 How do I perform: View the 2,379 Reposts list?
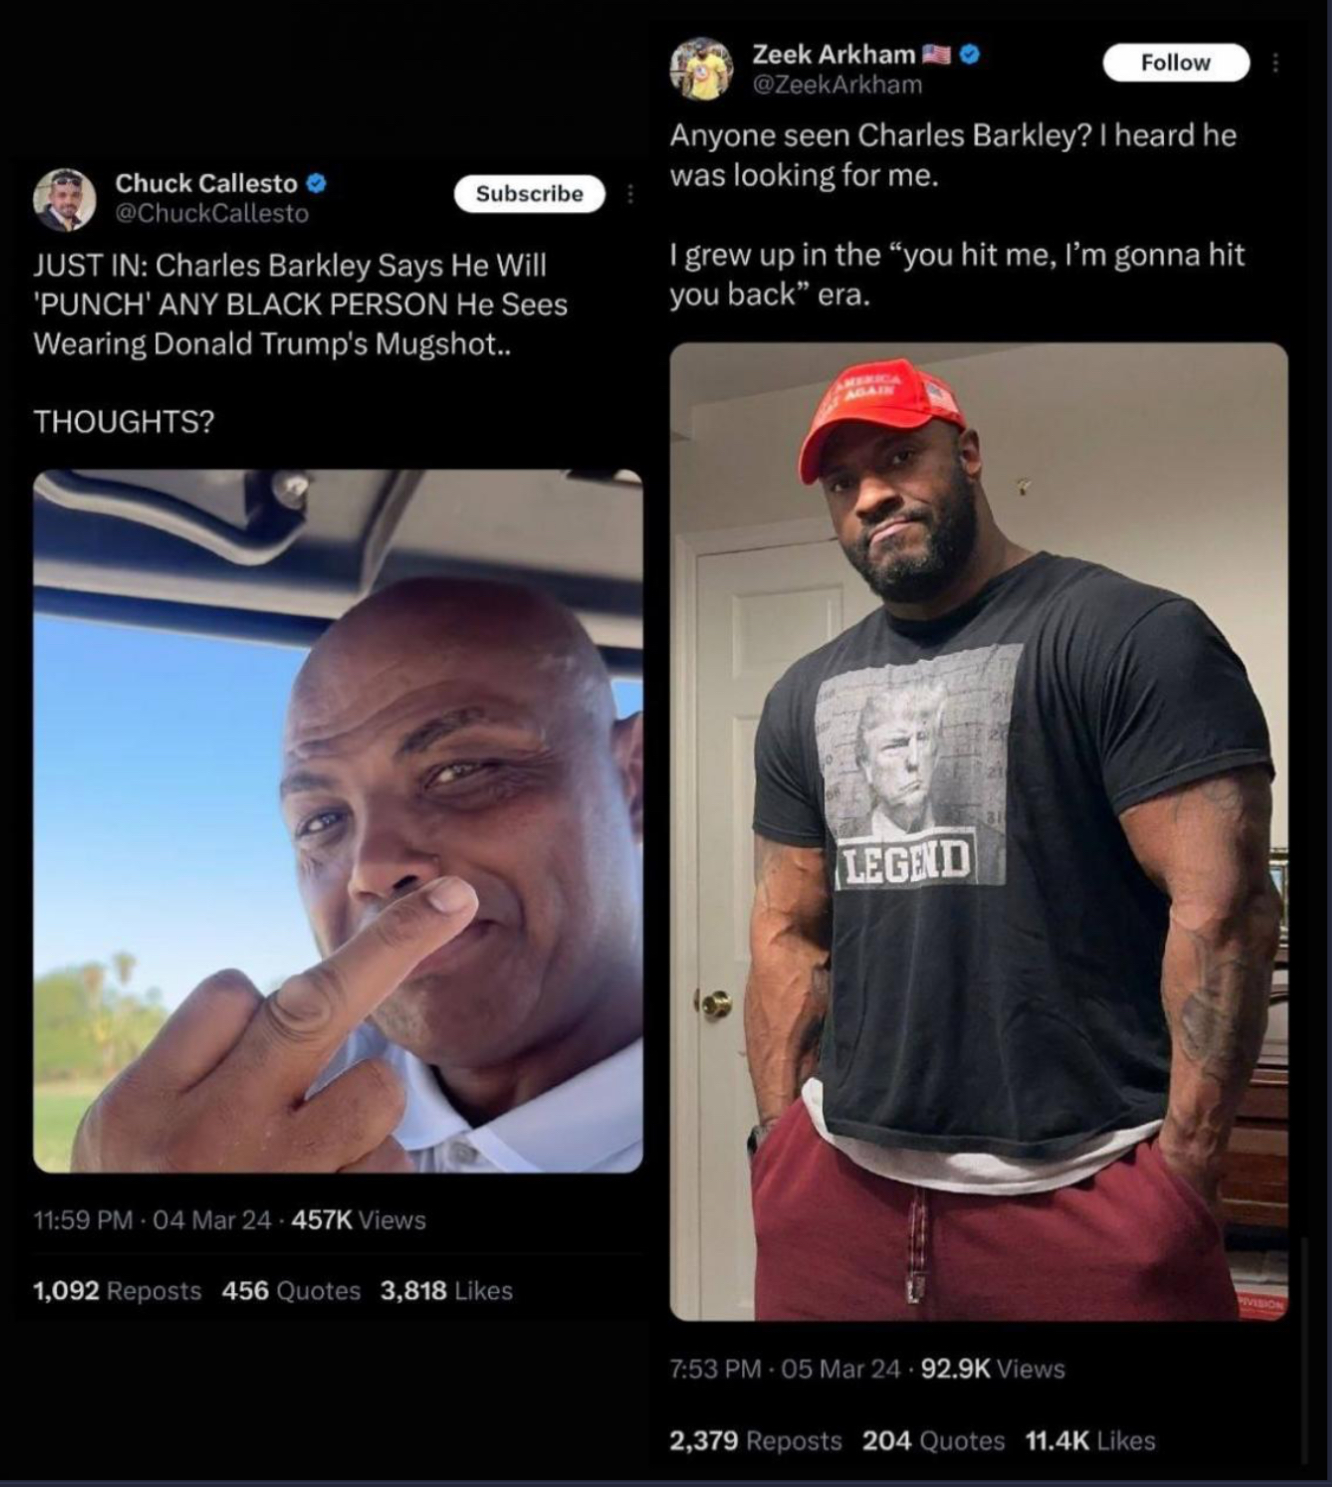click(755, 1441)
